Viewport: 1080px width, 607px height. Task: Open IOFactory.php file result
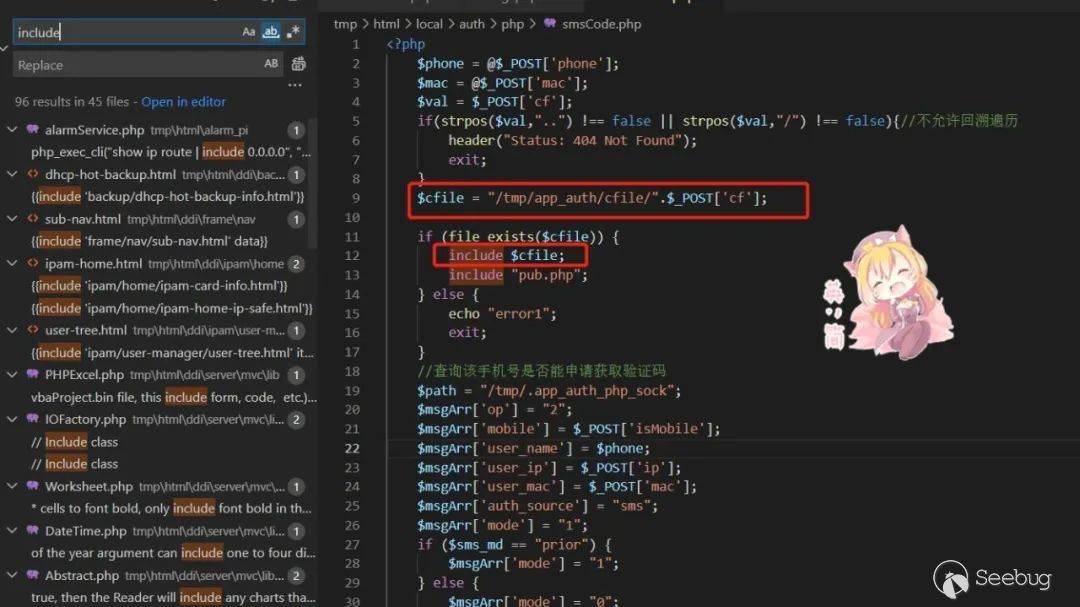click(85, 419)
